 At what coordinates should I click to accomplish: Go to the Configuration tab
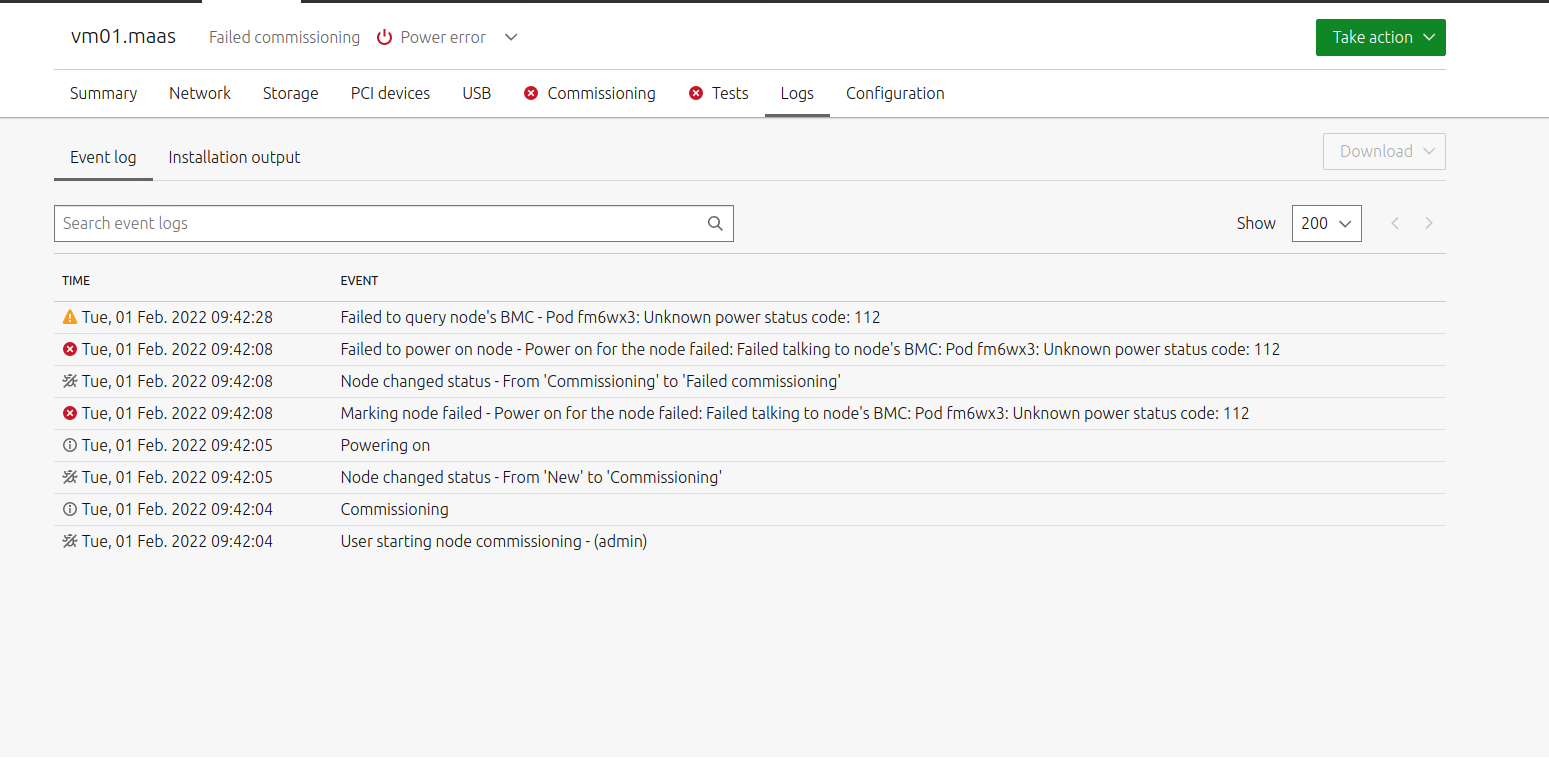(895, 93)
